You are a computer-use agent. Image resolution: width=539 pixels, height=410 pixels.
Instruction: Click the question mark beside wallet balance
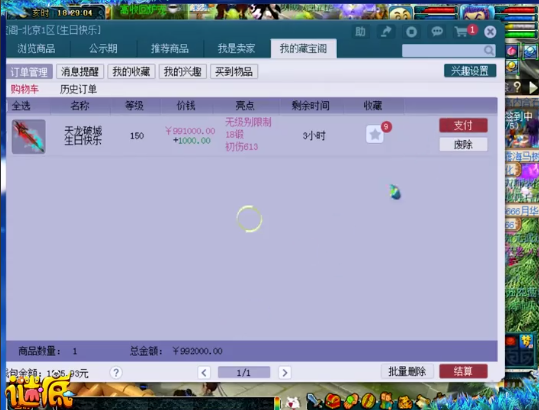point(116,373)
